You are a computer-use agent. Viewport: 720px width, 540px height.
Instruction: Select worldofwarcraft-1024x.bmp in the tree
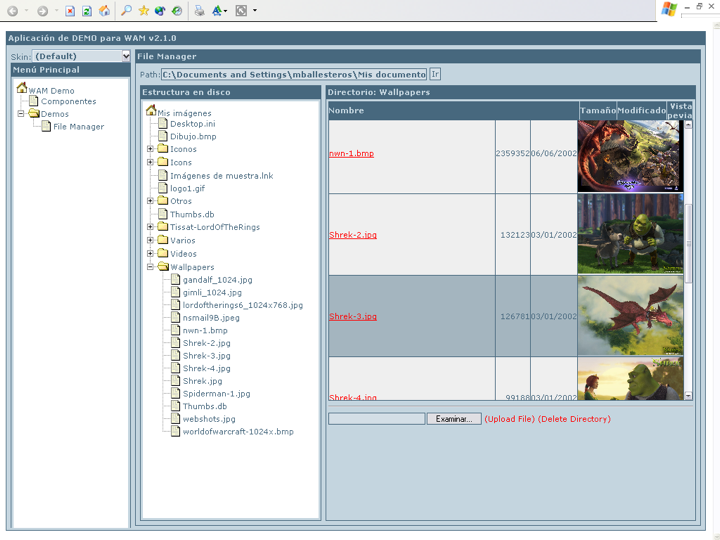coord(238,432)
